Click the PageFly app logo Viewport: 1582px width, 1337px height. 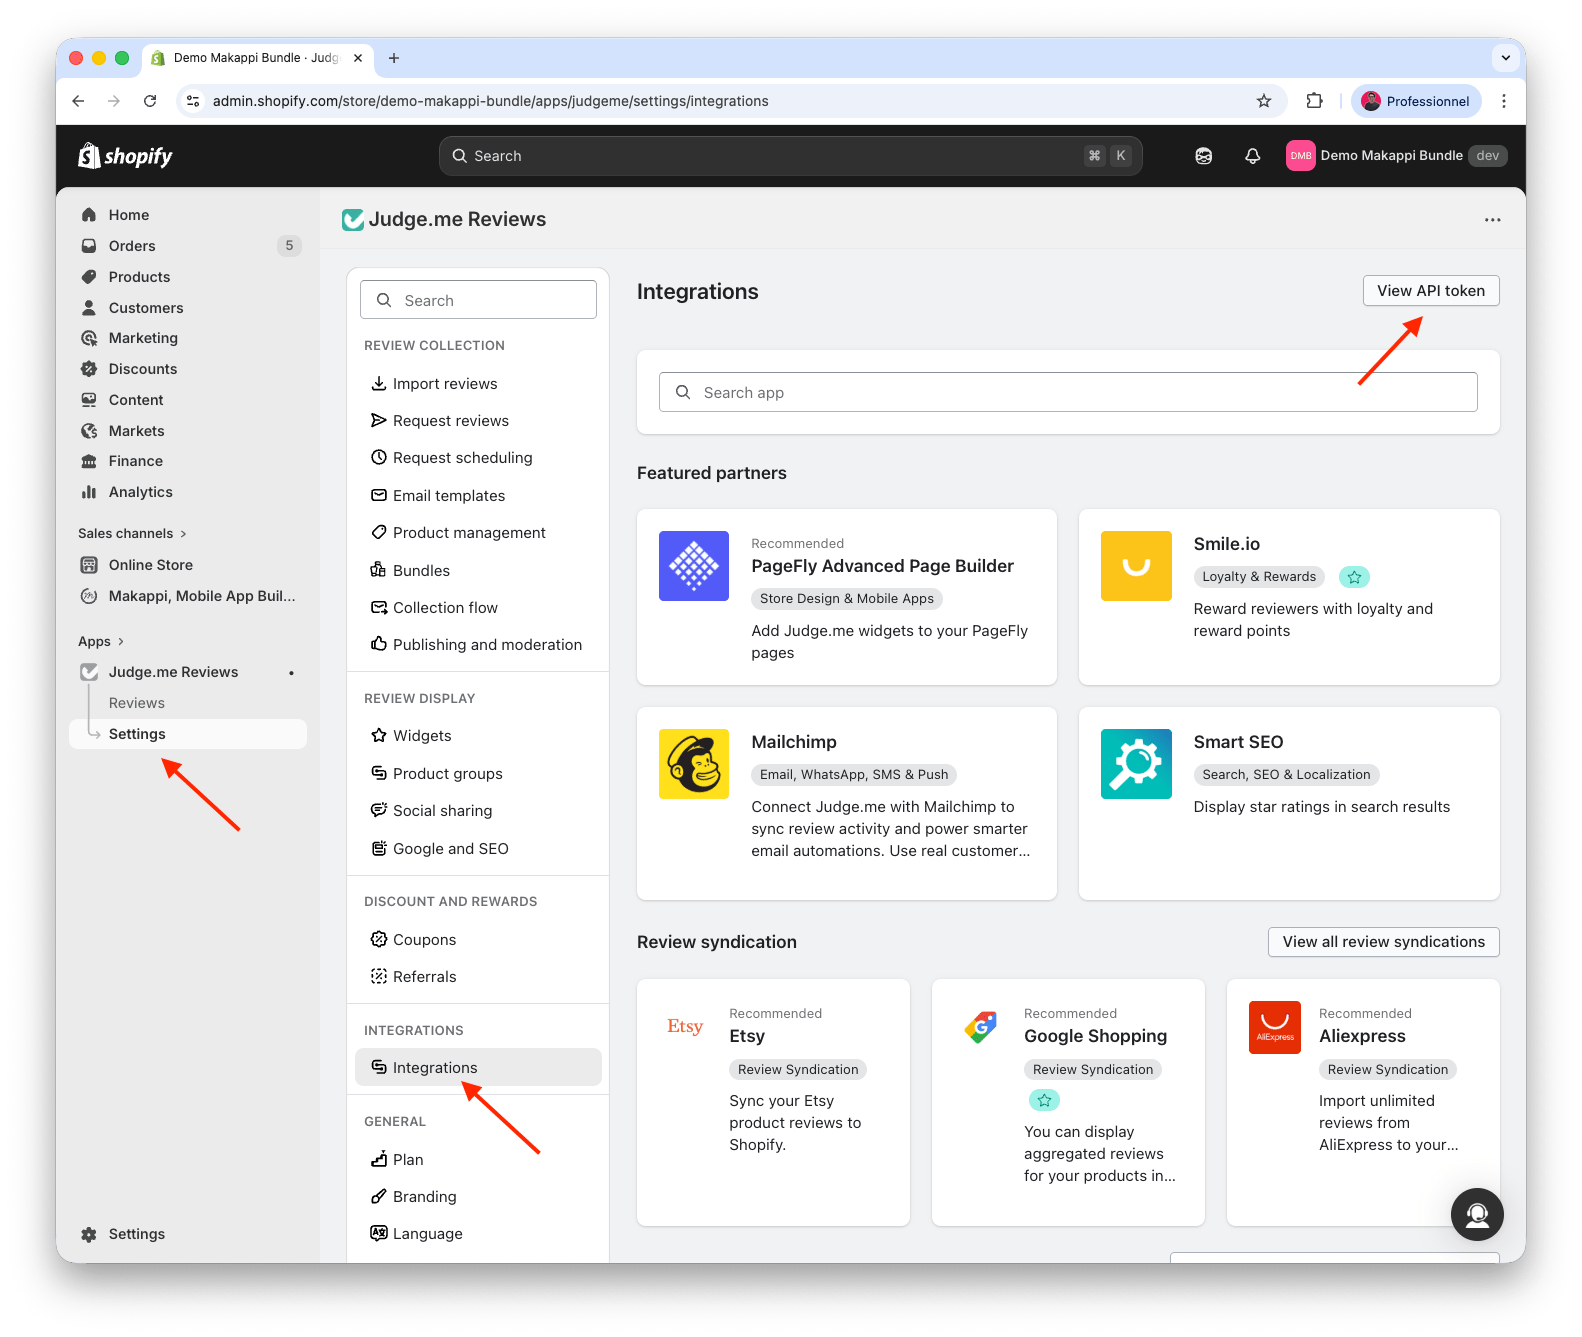tap(694, 566)
